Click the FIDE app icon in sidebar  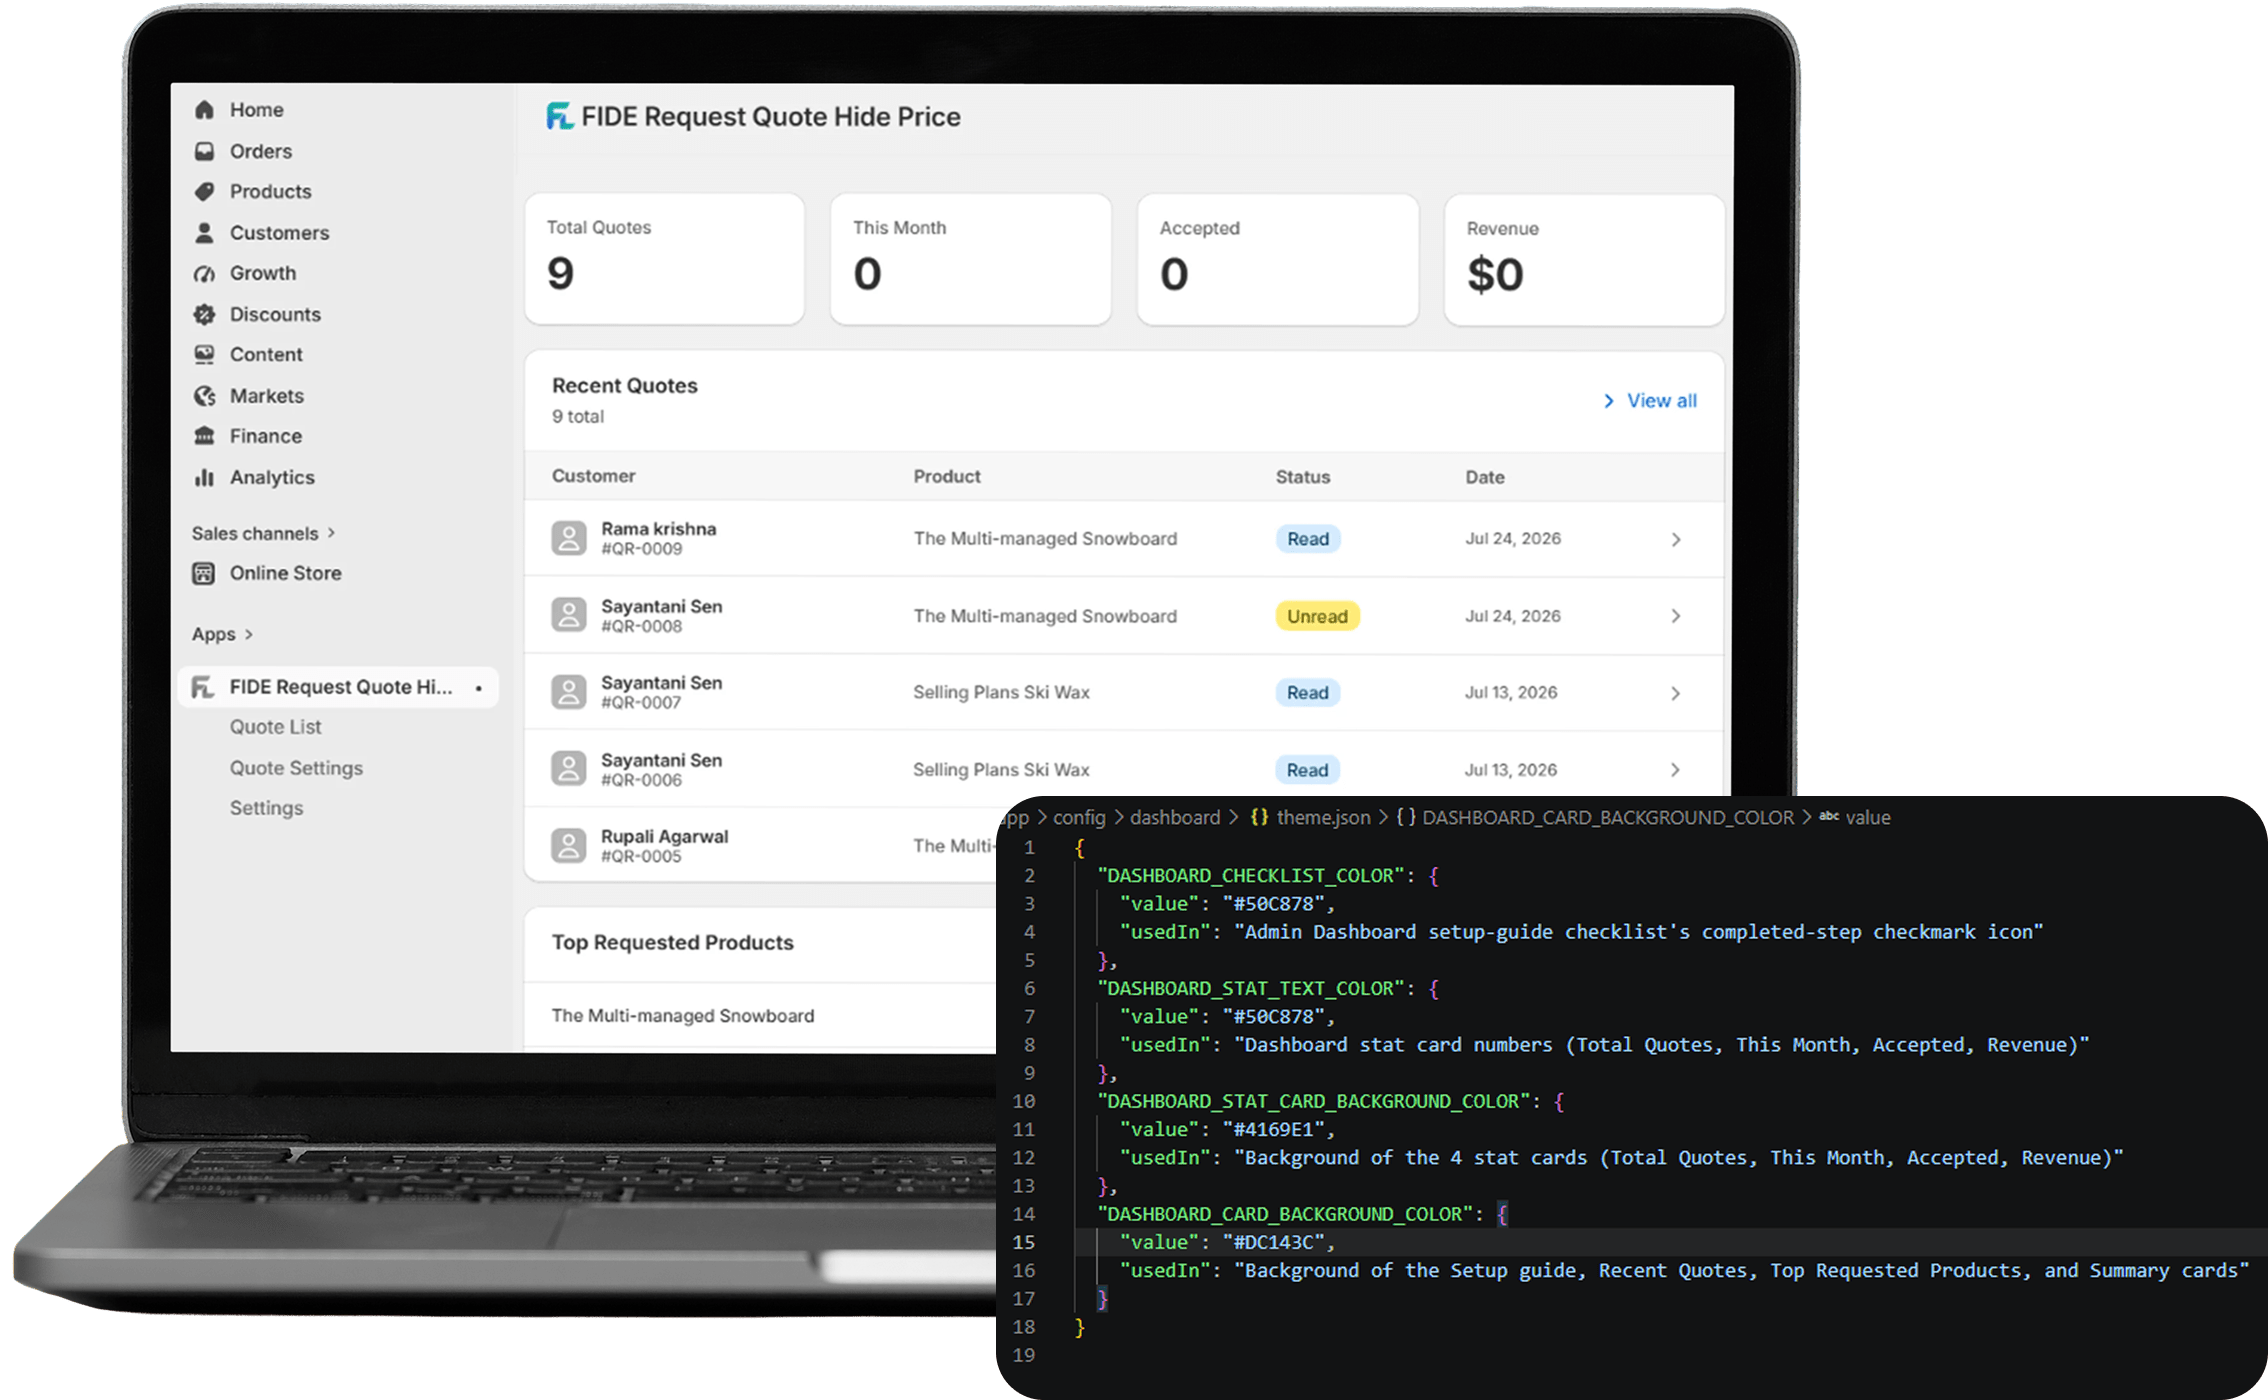tap(203, 687)
